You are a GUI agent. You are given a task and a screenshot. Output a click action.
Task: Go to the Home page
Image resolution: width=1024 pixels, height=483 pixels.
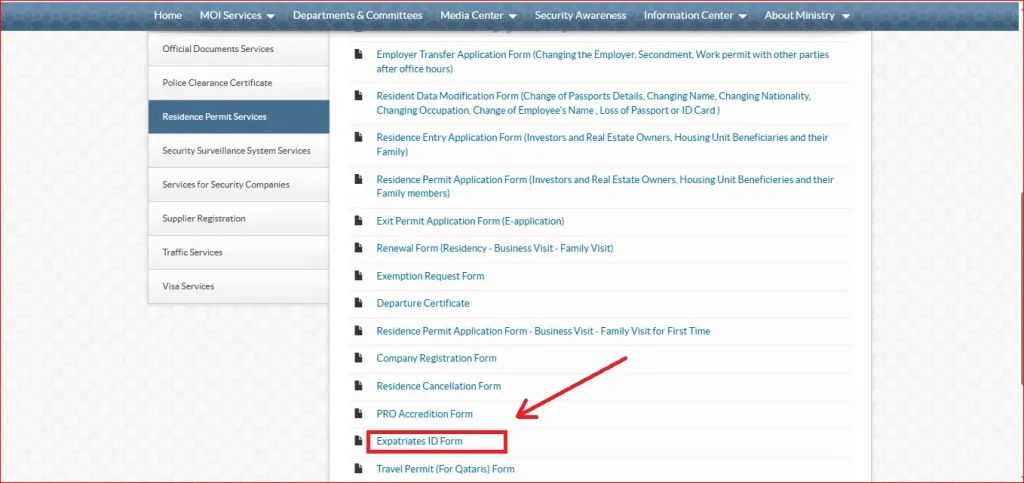(x=168, y=15)
